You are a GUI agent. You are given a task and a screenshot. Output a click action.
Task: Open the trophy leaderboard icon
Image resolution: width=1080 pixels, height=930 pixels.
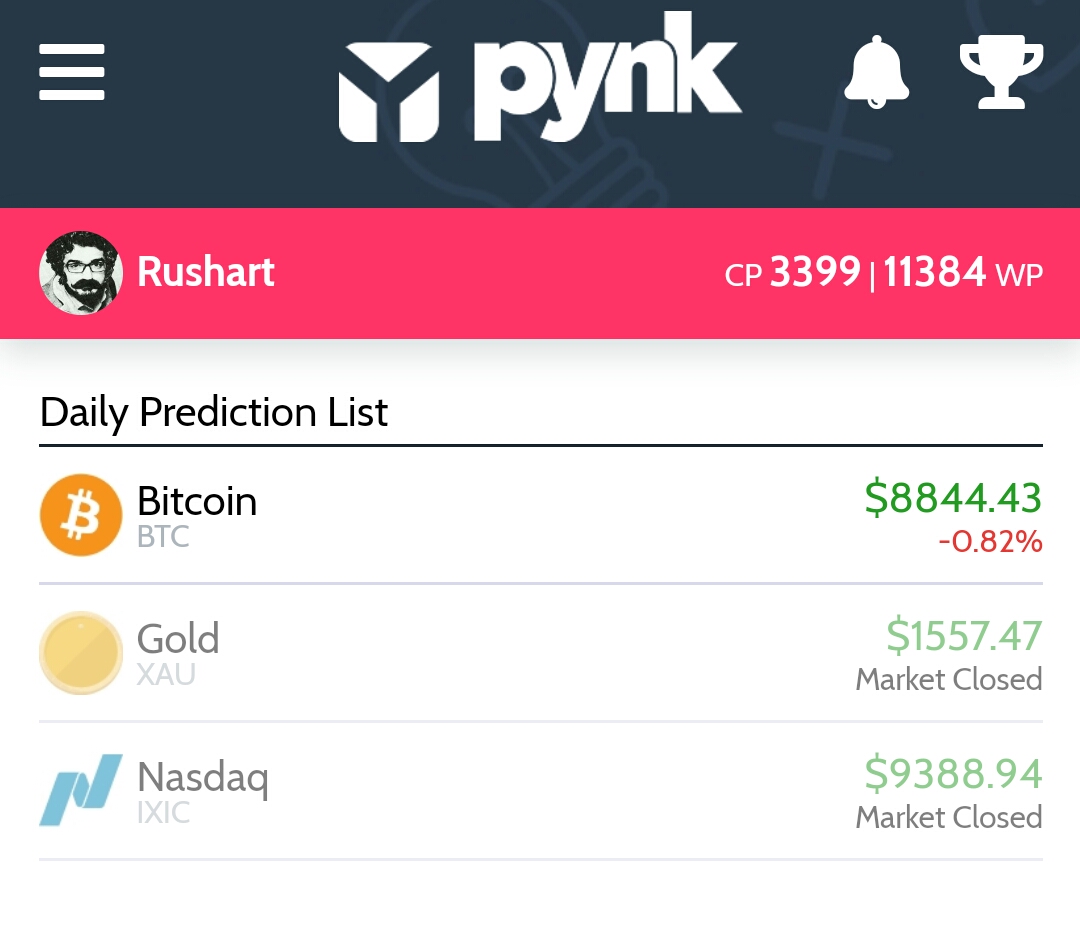point(1001,72)
